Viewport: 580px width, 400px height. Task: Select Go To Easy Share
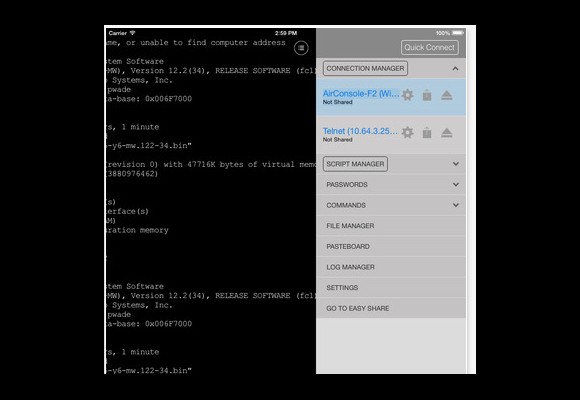tap(391, 308)
